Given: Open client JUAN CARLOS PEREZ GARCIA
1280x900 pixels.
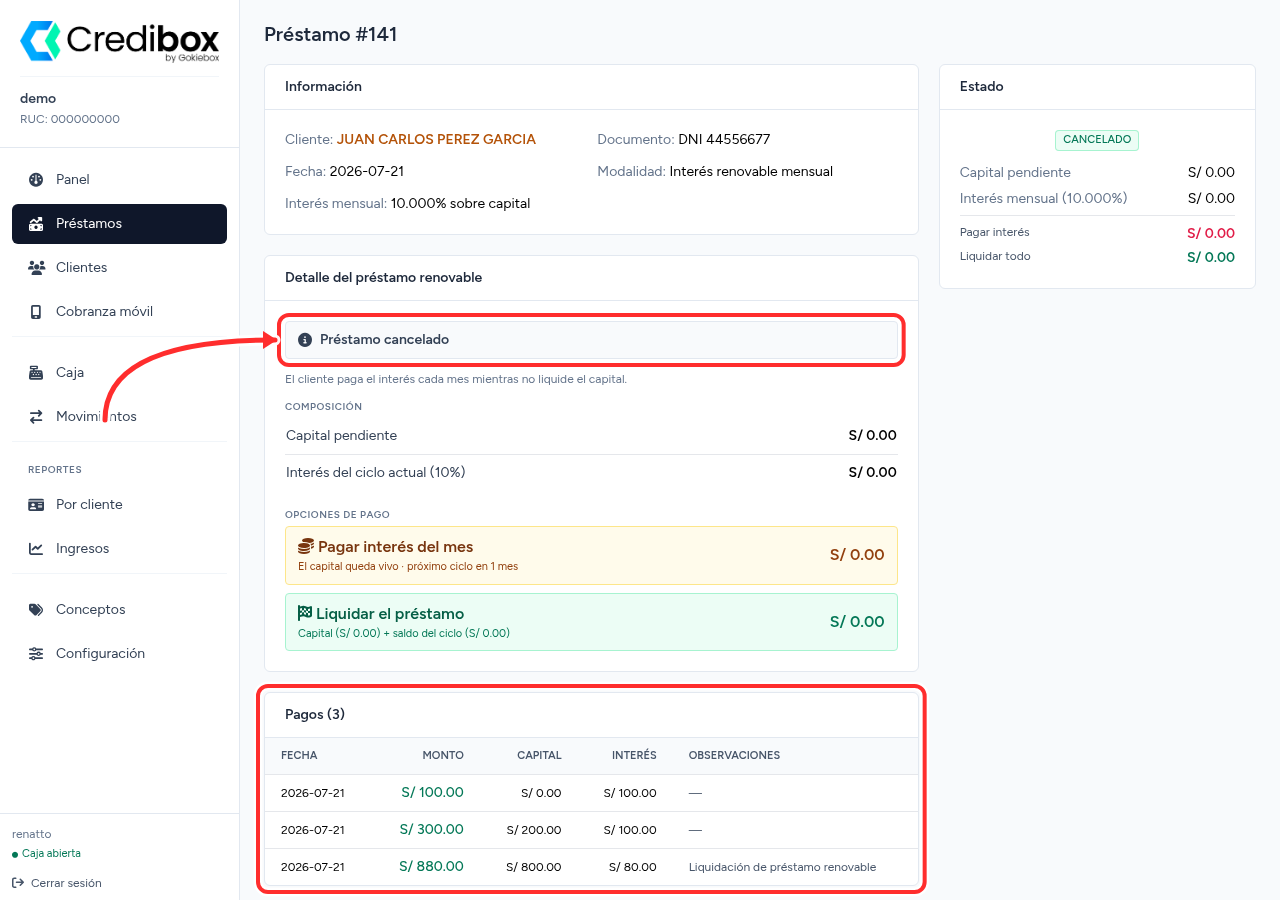Looking at the screenshot, I should (x=436, y=140).
